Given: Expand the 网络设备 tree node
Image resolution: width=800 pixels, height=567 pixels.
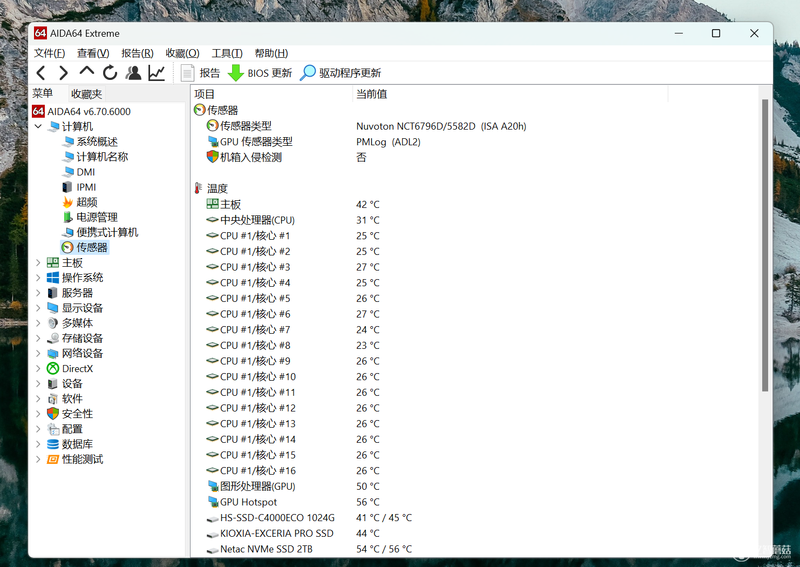Looking at the screenshot, I should point(38,353).
